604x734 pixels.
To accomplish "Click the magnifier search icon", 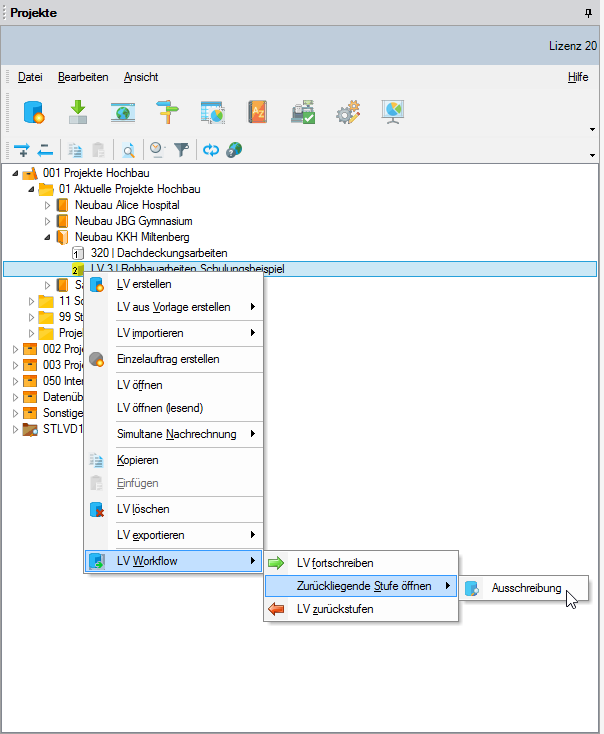I will 128,150.
